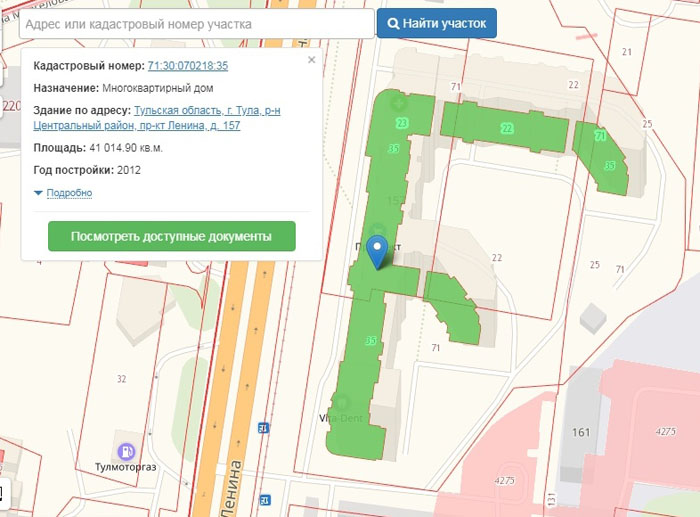Click the gray building numbered 161
The image size is (700, 517).
(582, 432)
